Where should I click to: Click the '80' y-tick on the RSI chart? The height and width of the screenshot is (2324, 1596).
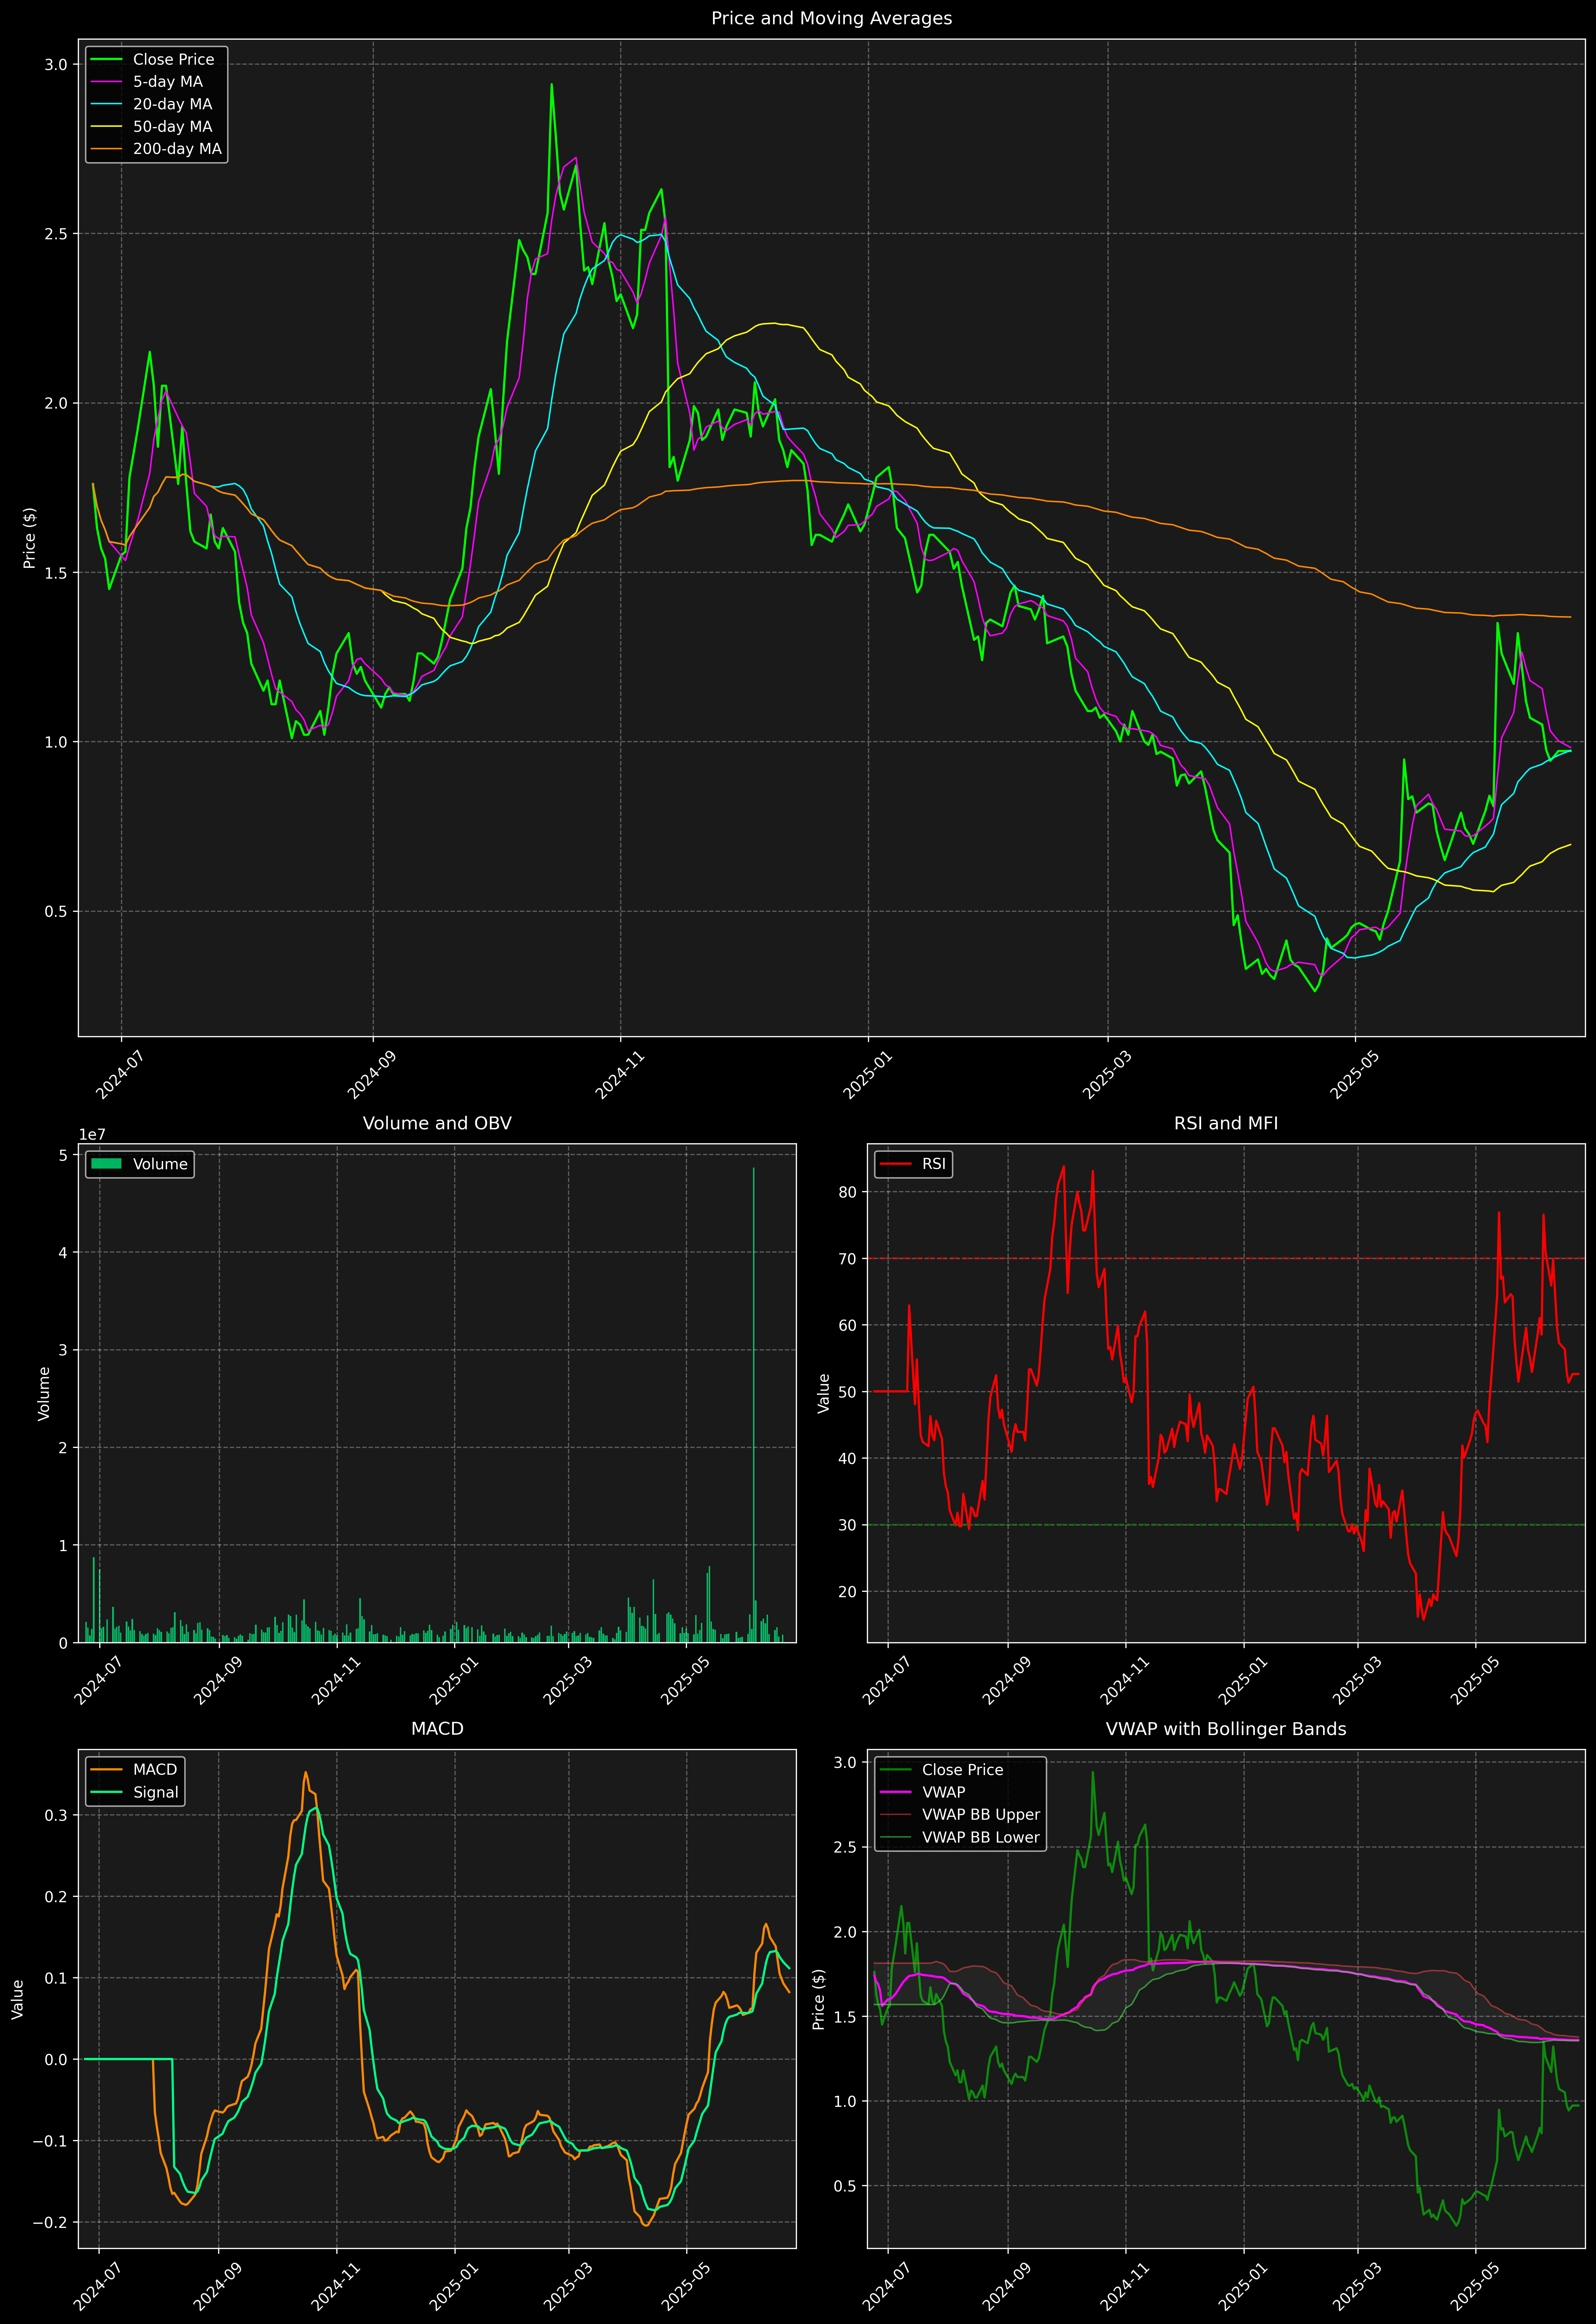tap(848, 1192)
